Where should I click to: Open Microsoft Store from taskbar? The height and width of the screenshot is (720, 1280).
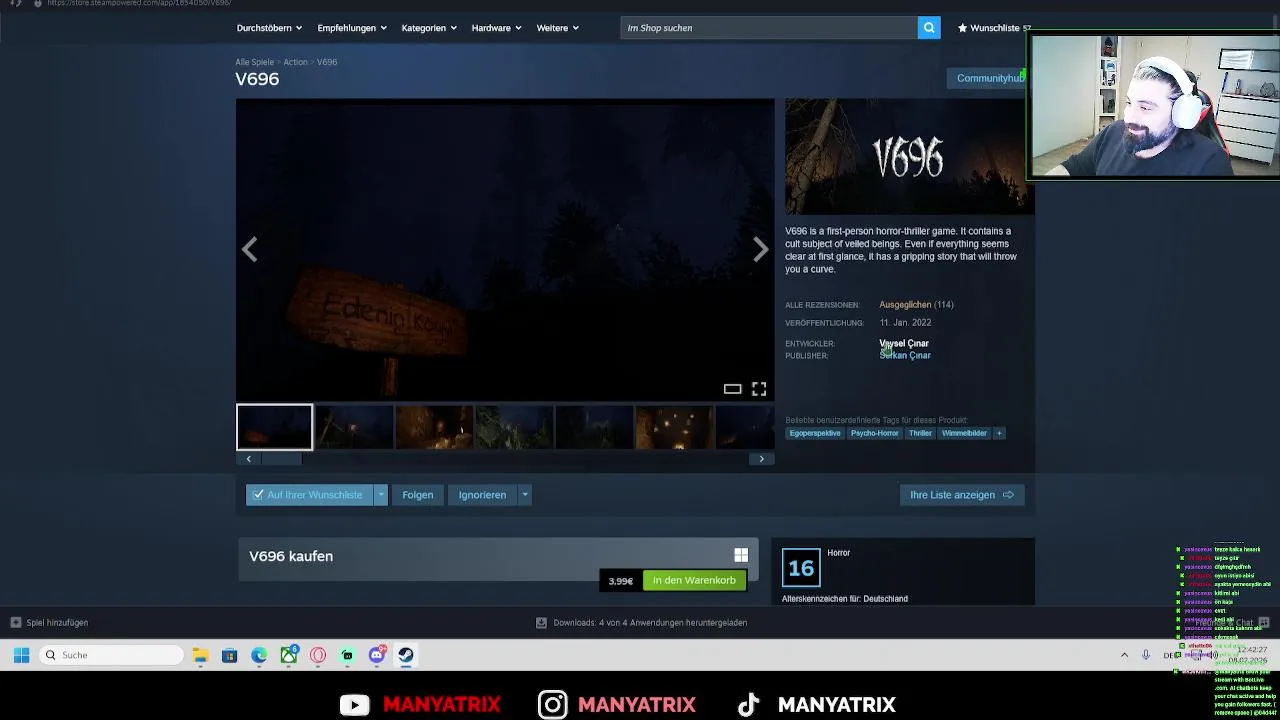(x=230, y=655)
